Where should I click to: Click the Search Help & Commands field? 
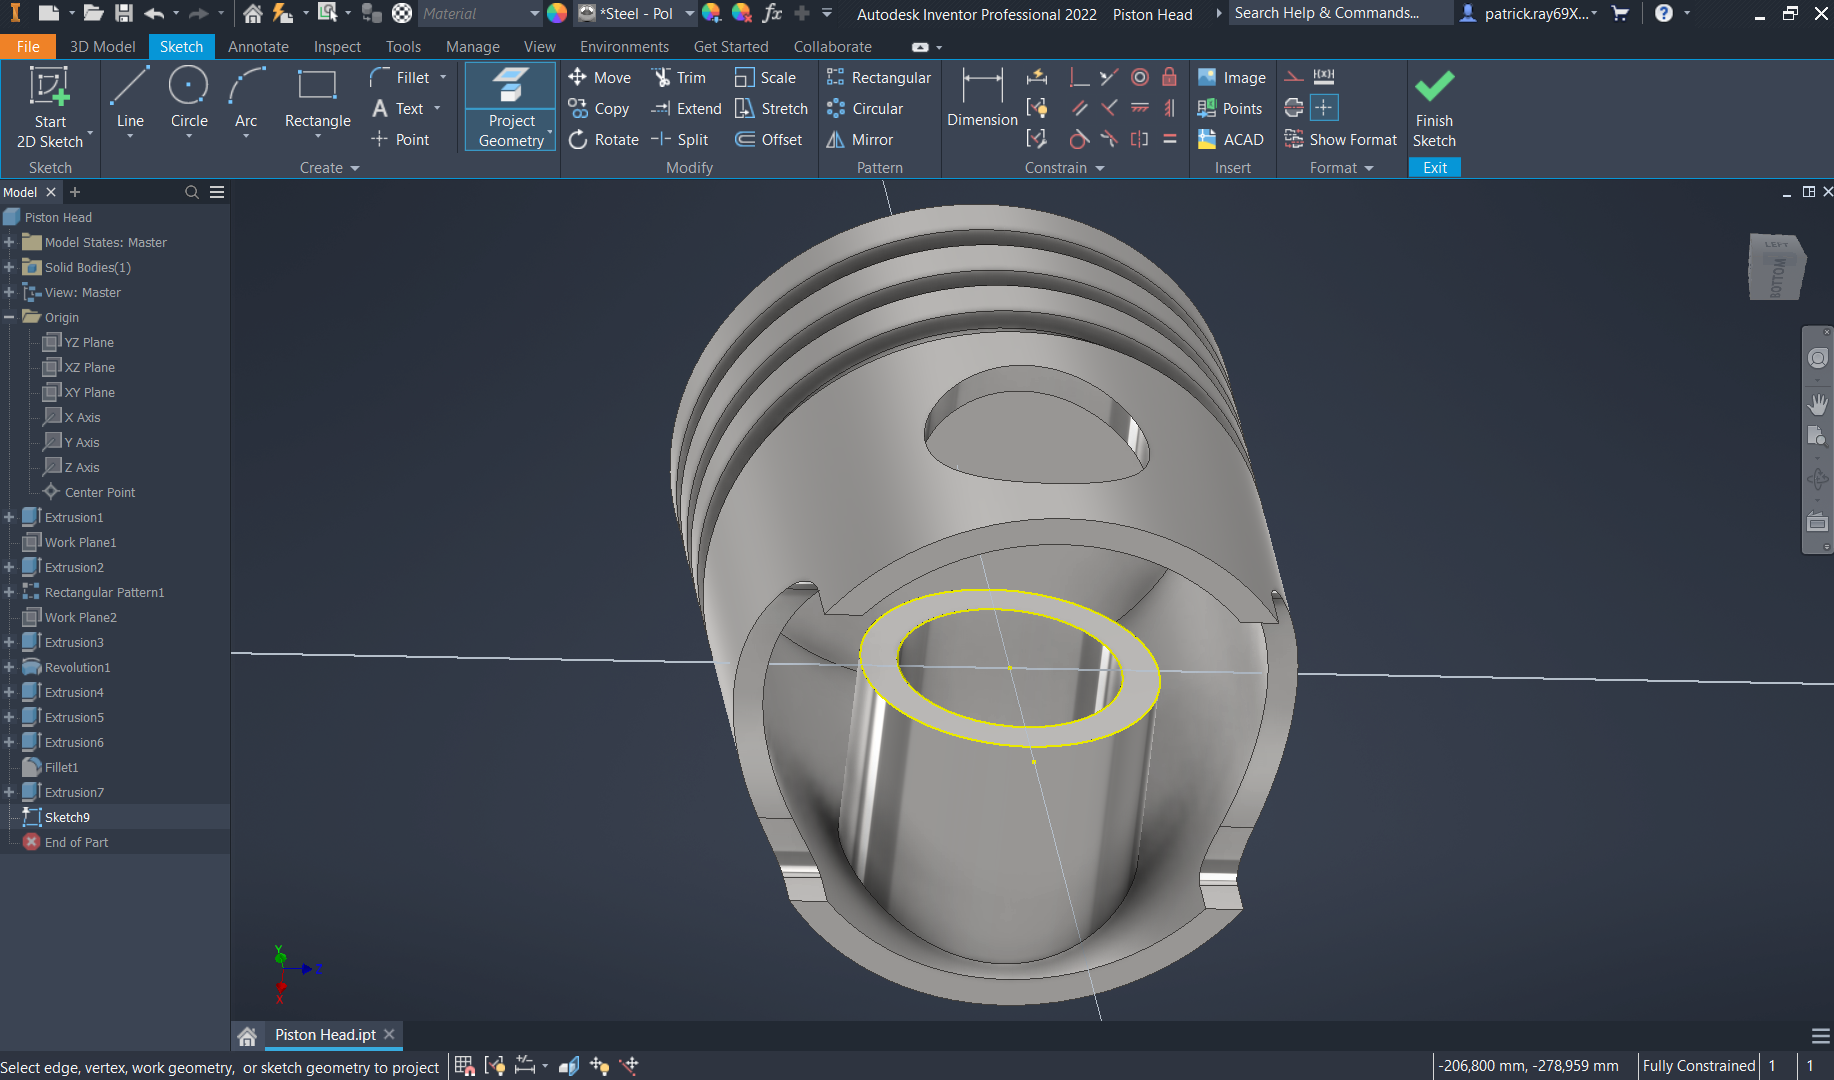tap(1340, 13)
